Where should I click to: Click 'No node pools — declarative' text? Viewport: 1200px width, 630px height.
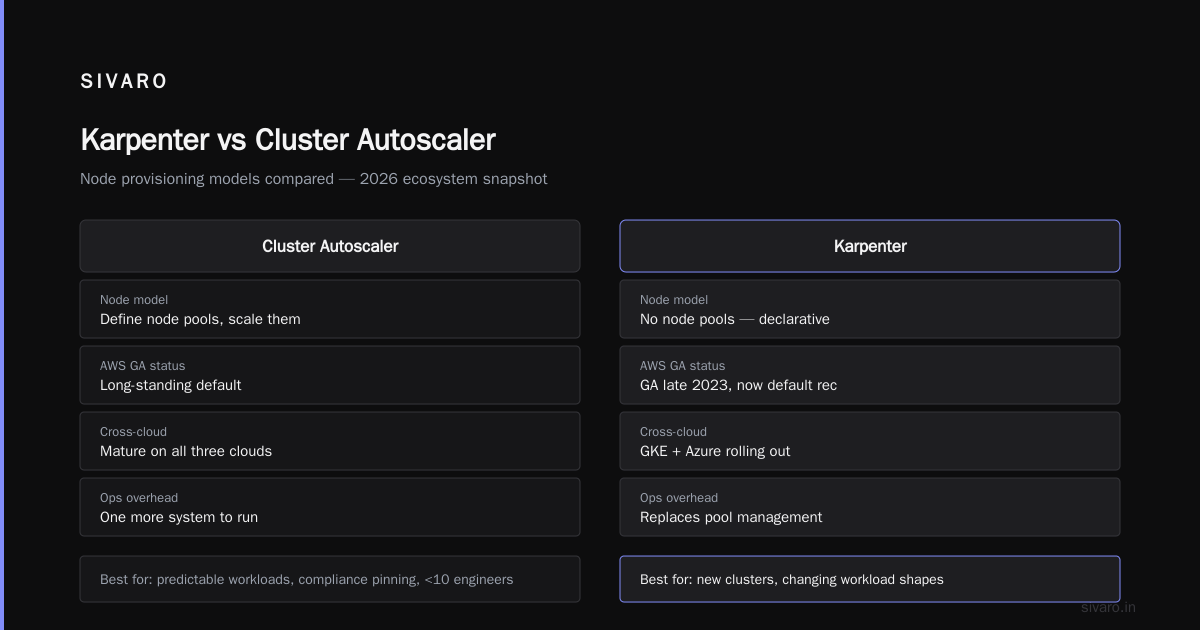coord(735,319)
